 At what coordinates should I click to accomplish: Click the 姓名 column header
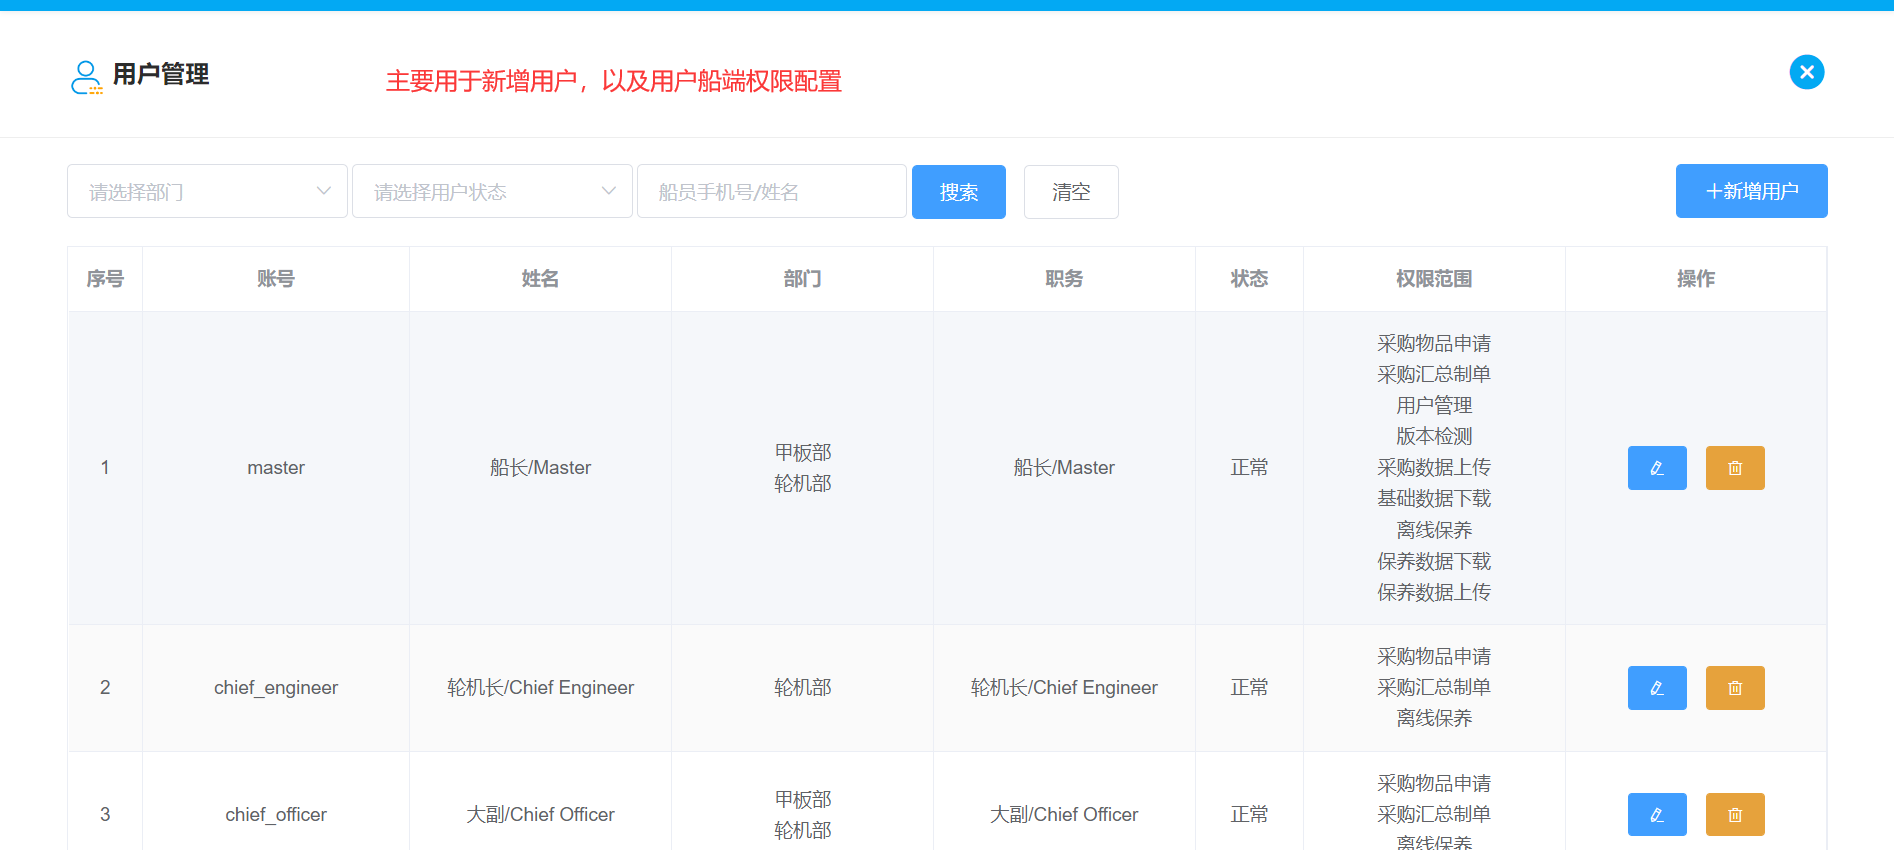click(540, 279)
